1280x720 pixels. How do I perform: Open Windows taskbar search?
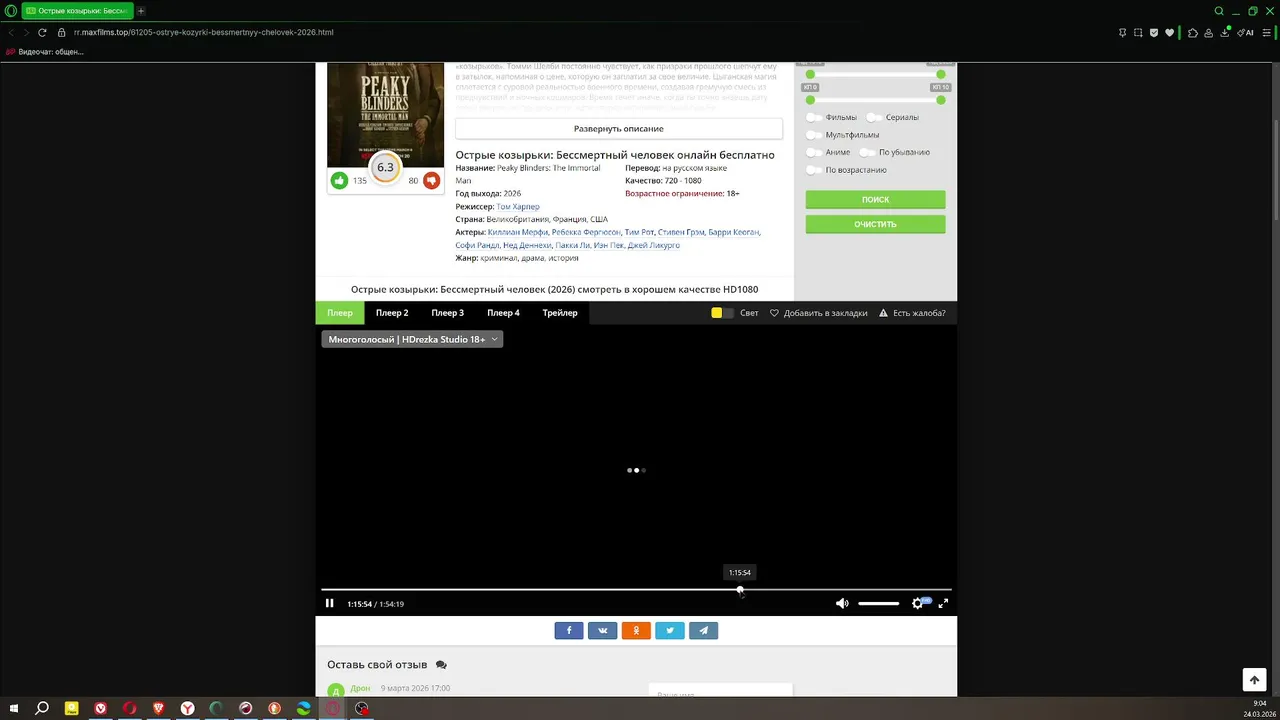tap(42, 708)
